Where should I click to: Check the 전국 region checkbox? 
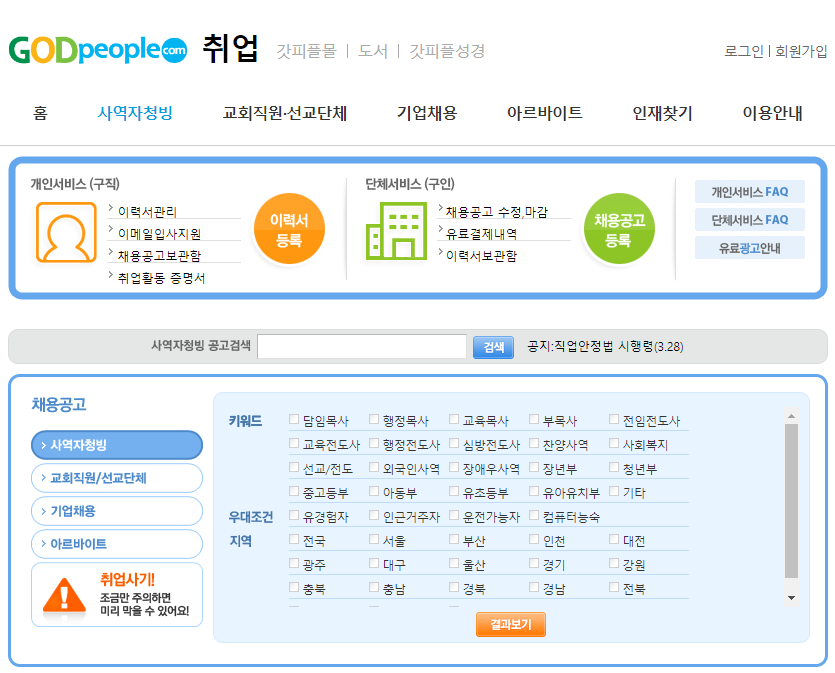click(x=294, y=539)
